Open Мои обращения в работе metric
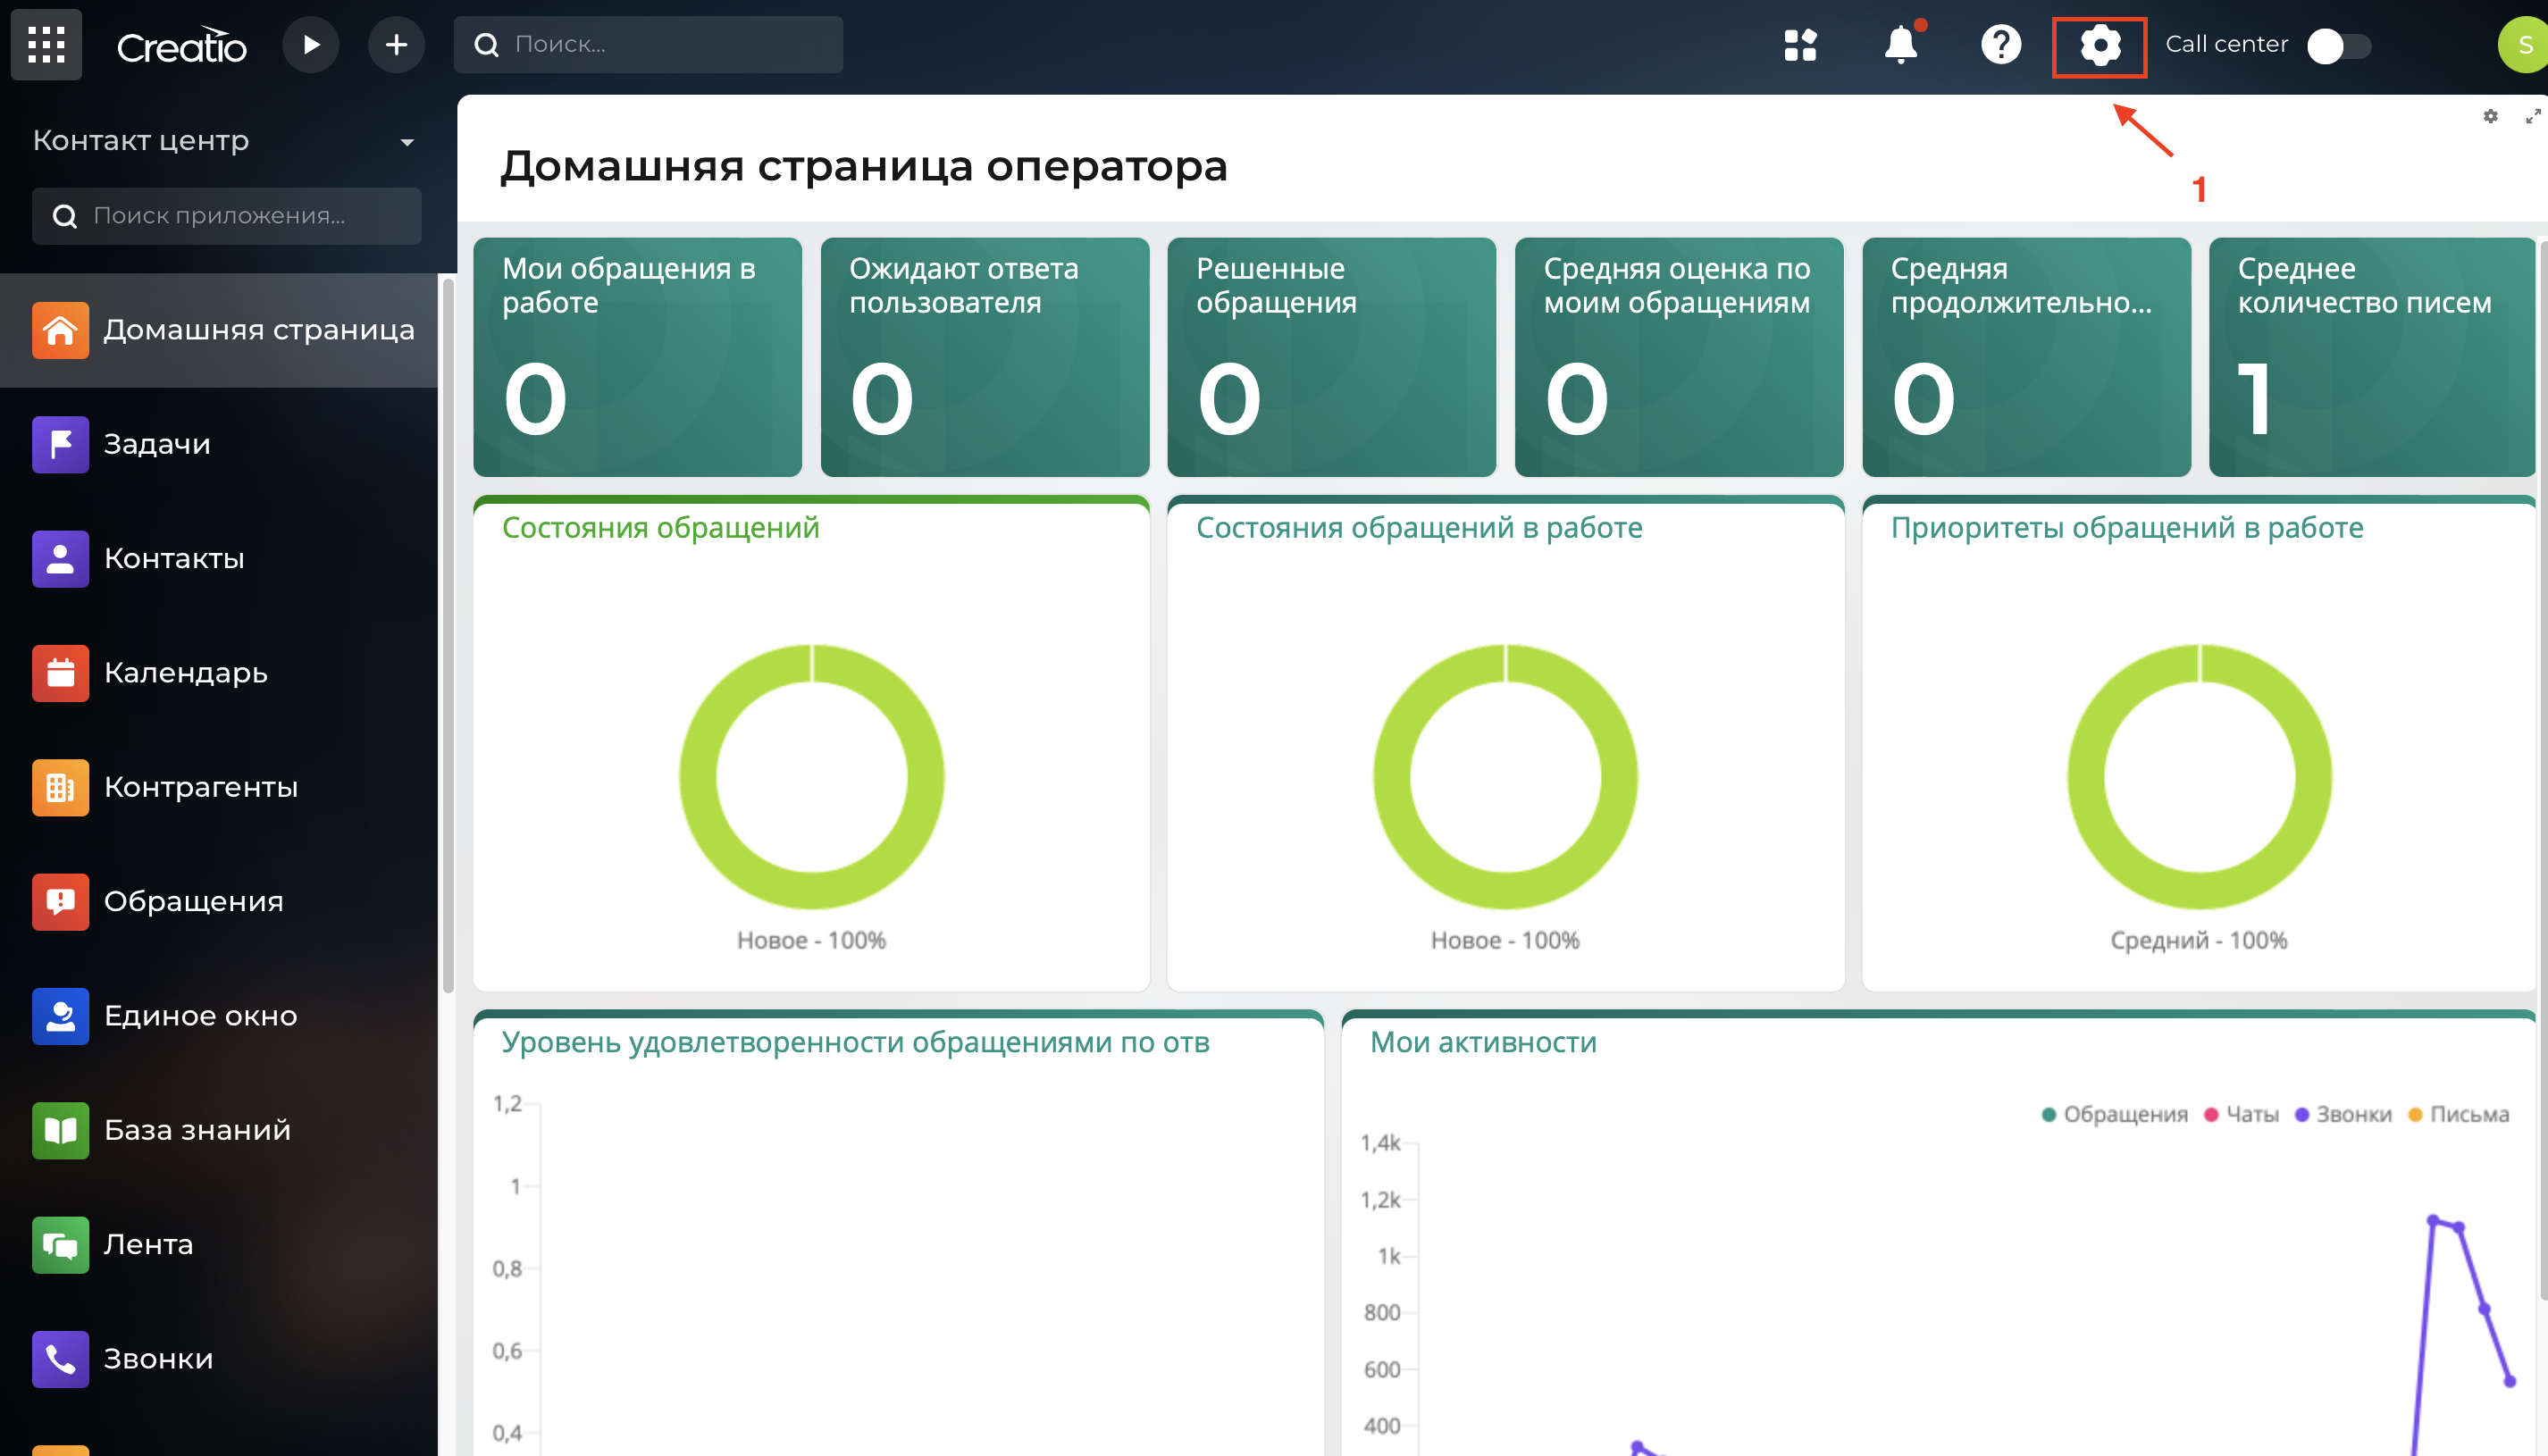 pos(637,357)
